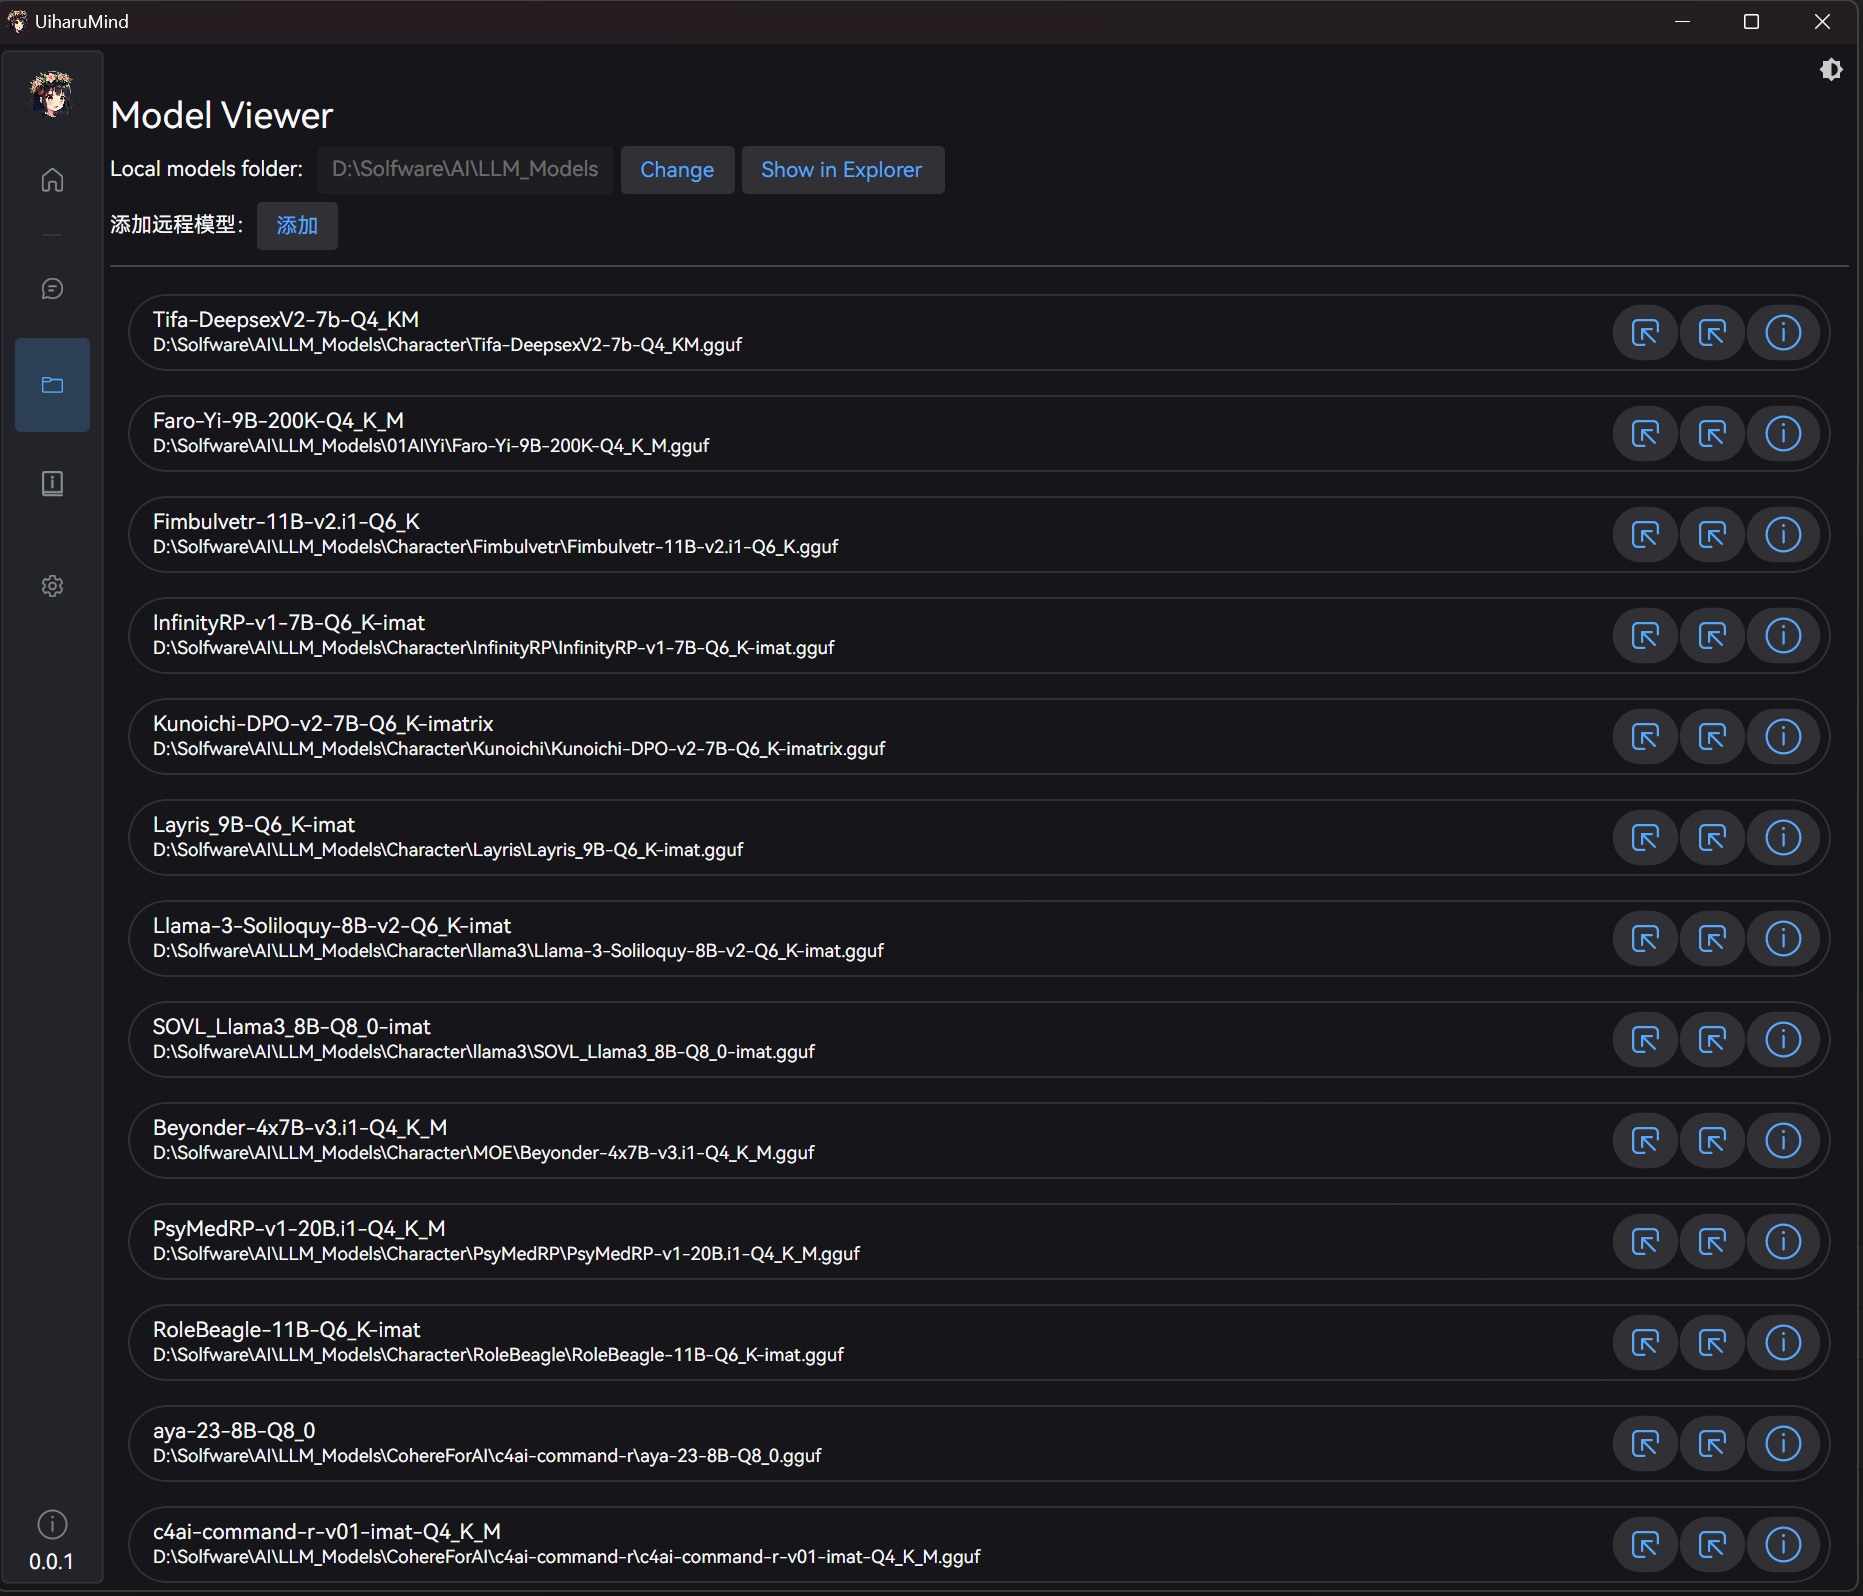Click the UiharuMind avatar in the sidebar
Screen dimensions: 1863x1596
coord(52,95)
